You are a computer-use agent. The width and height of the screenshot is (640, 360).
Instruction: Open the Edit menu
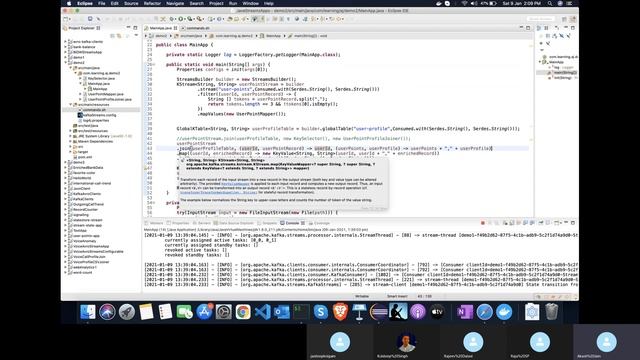pos(115,3)
